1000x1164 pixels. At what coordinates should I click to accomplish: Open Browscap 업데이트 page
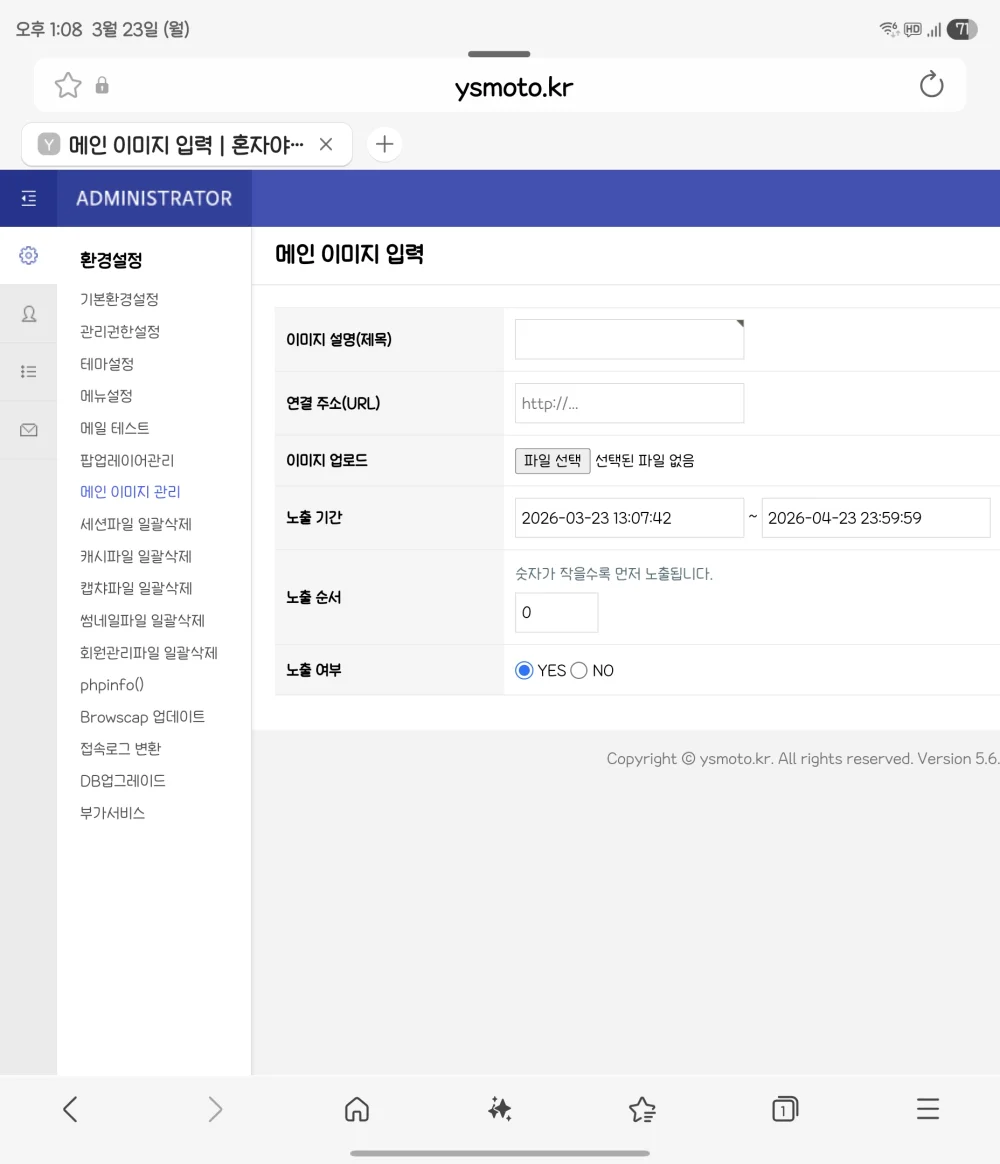143,717
